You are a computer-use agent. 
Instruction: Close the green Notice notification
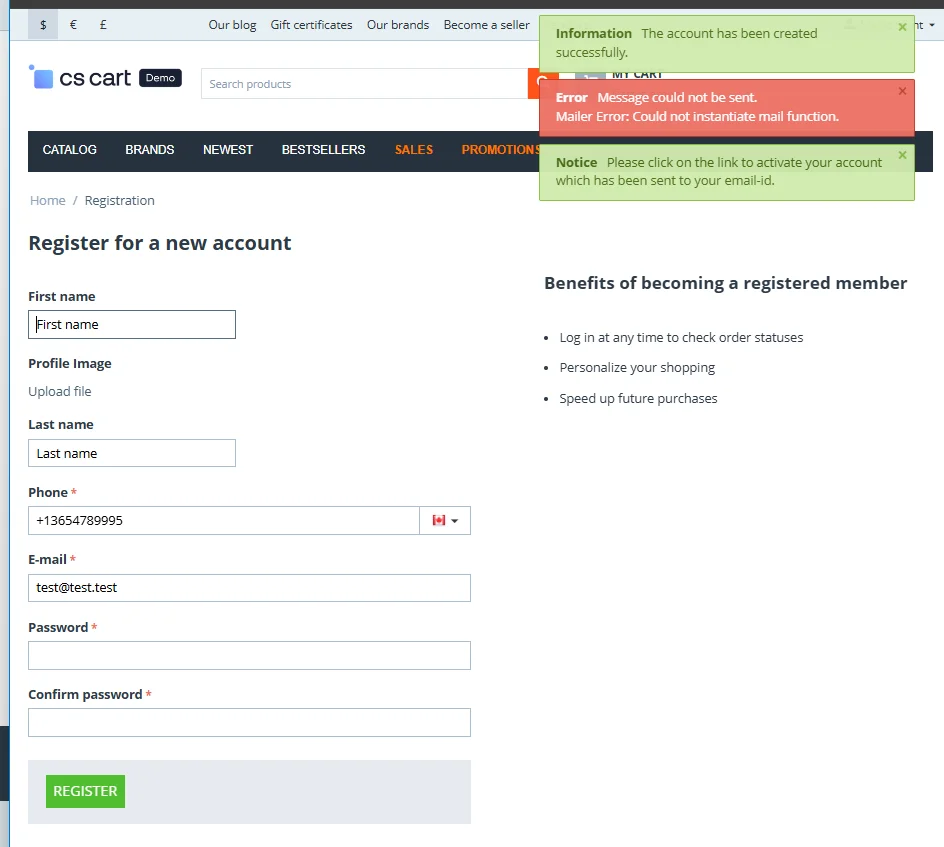tap(902, 155)
